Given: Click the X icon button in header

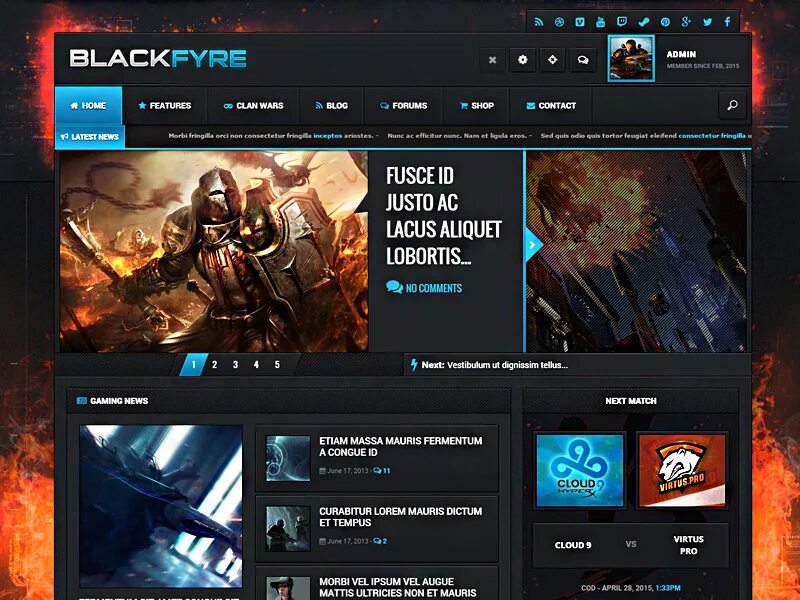Looking at the screenshot, I should pos(492,60).
